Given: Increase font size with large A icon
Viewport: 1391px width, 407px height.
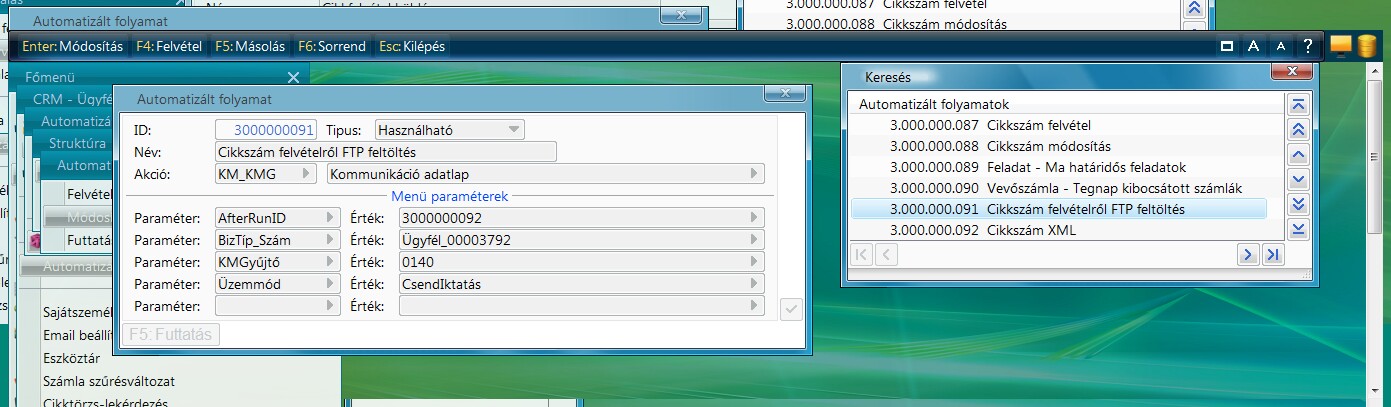Looking at the screenshot, I should point(1252,46).
